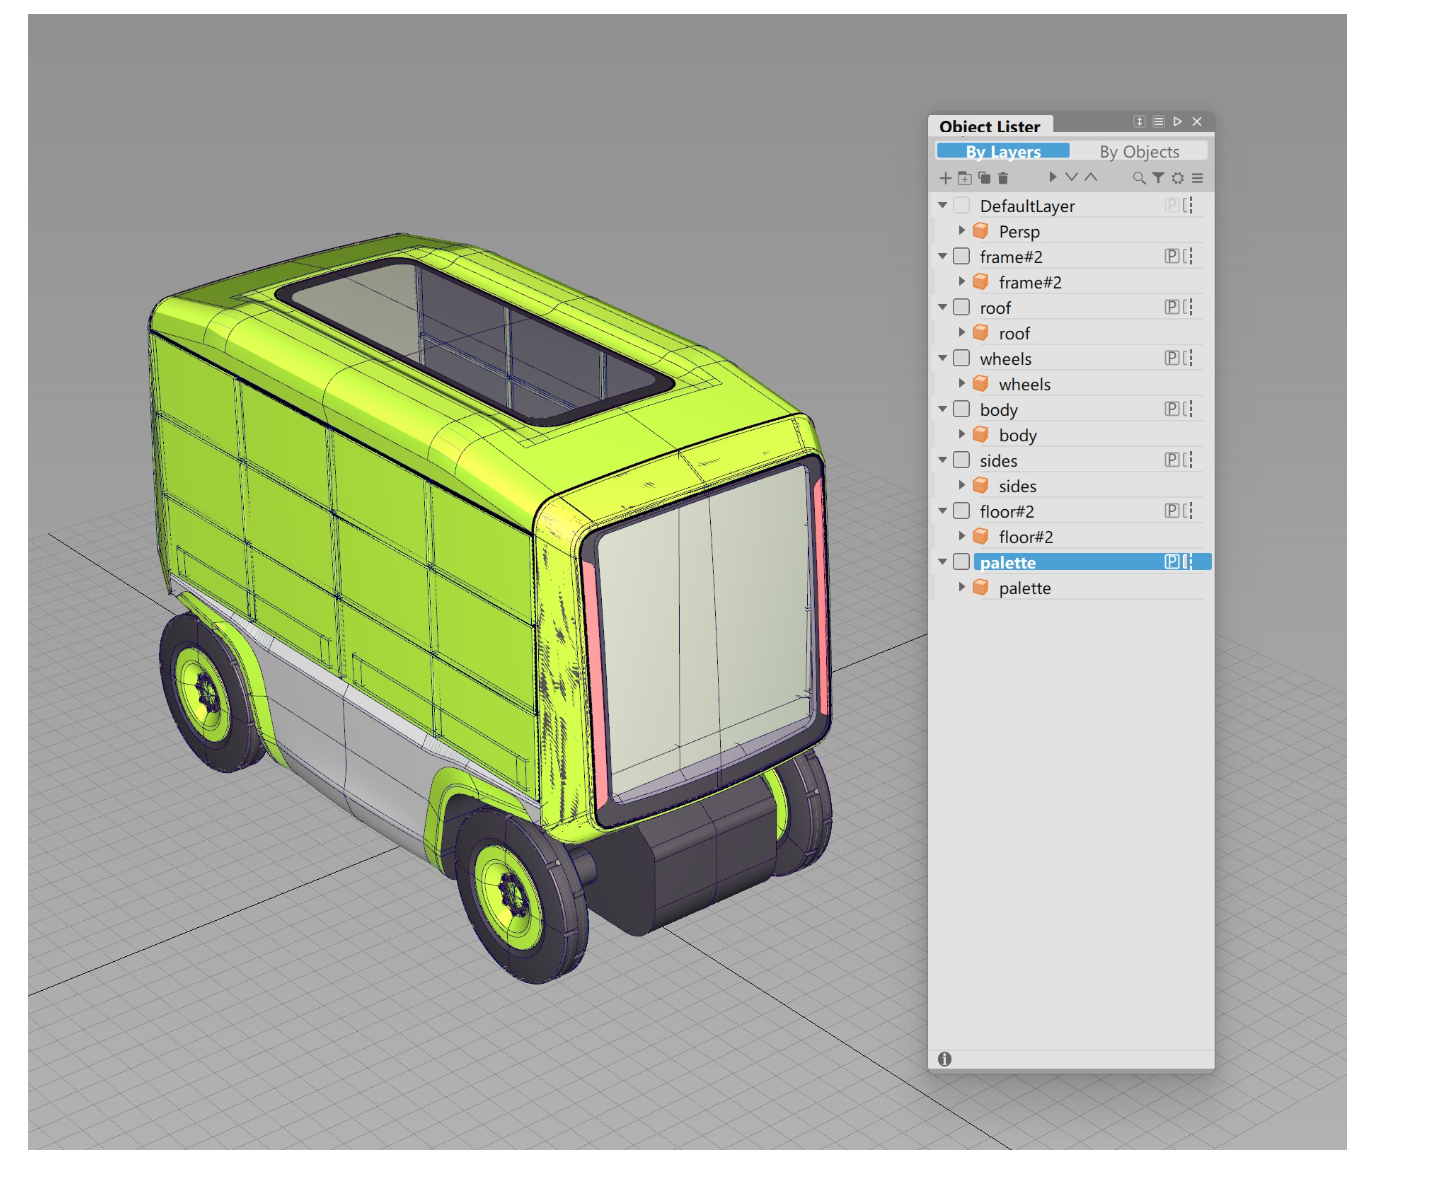Click the new layer folder icon
This screenshot has height=1193, width=1440.
click(965, 178)
